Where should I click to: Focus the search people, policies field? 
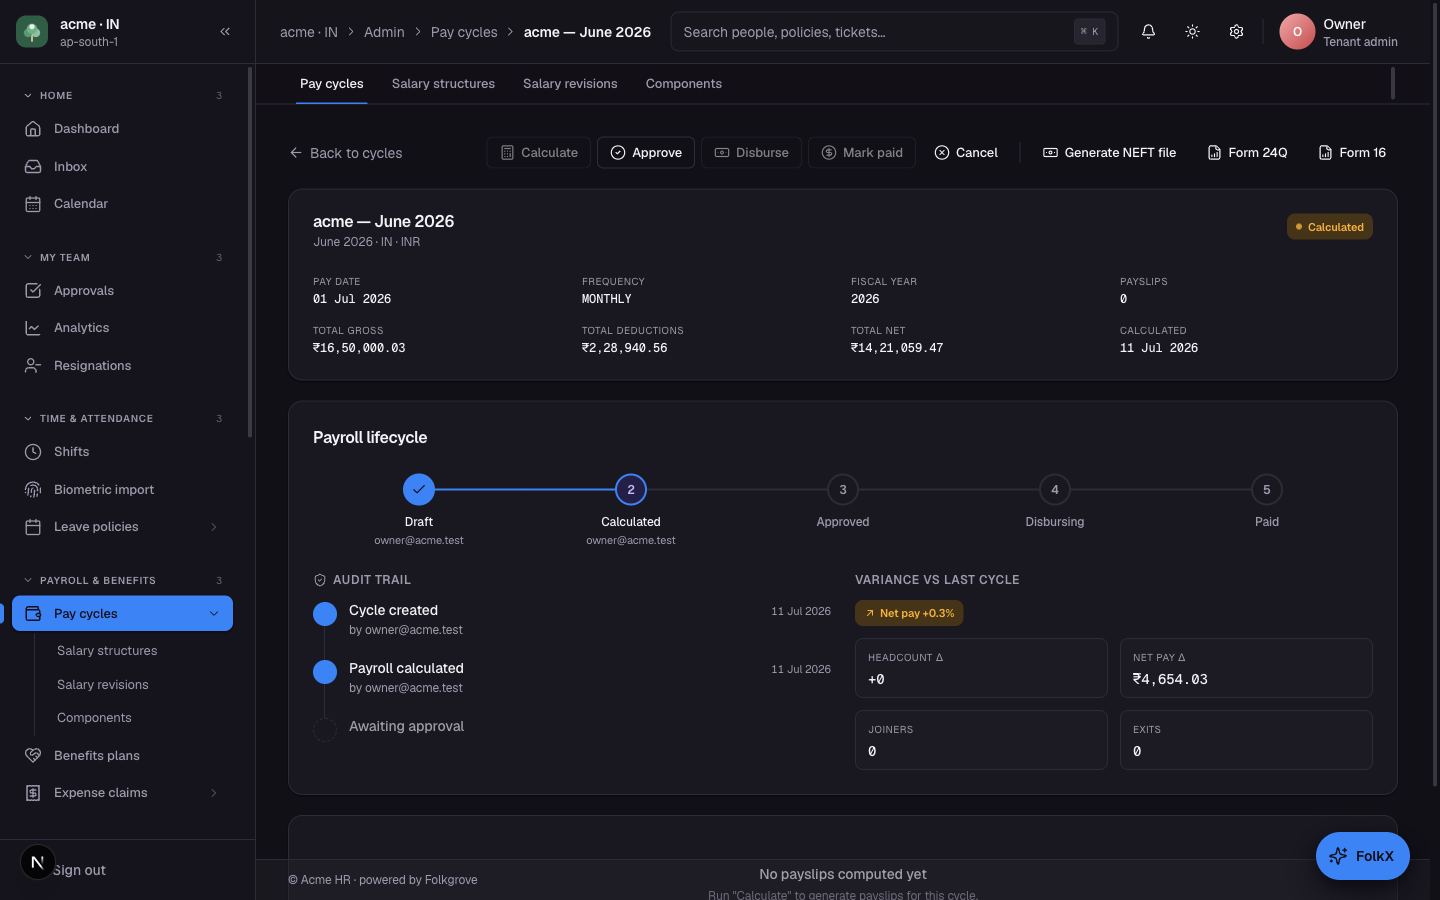click(894, 32)
